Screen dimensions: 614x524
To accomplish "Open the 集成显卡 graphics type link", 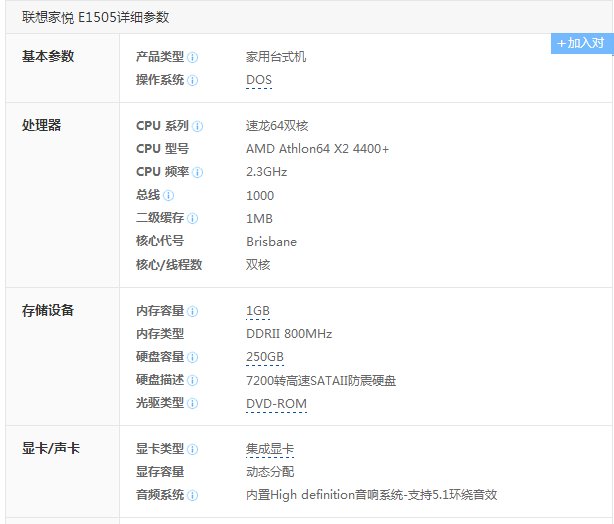I will point(270,449).
